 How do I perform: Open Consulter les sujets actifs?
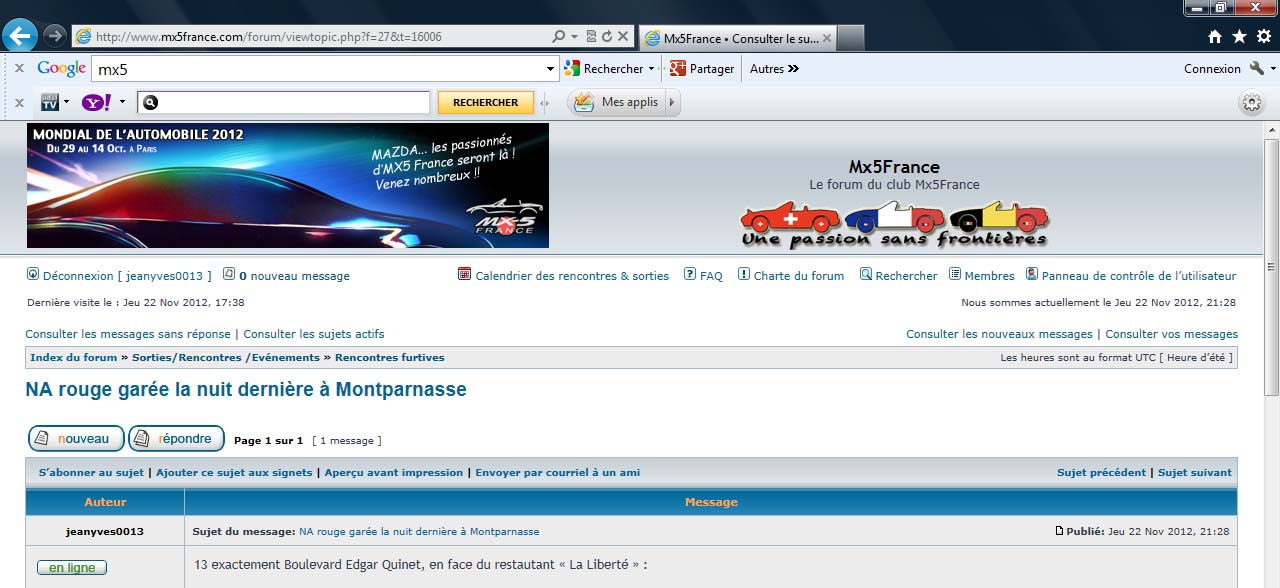(314, 334)
